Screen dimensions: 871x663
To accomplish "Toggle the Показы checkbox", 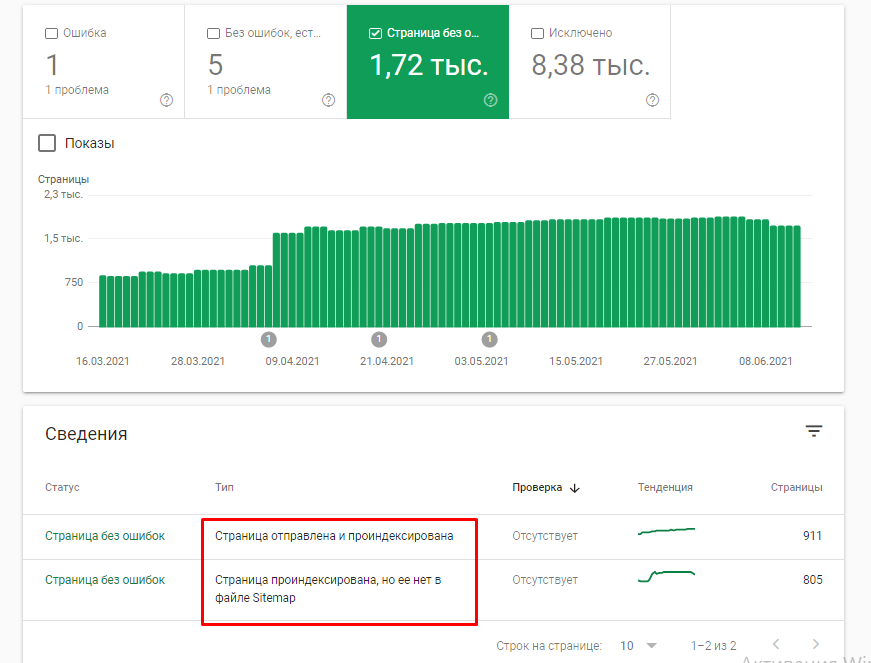I will [47, 143].
